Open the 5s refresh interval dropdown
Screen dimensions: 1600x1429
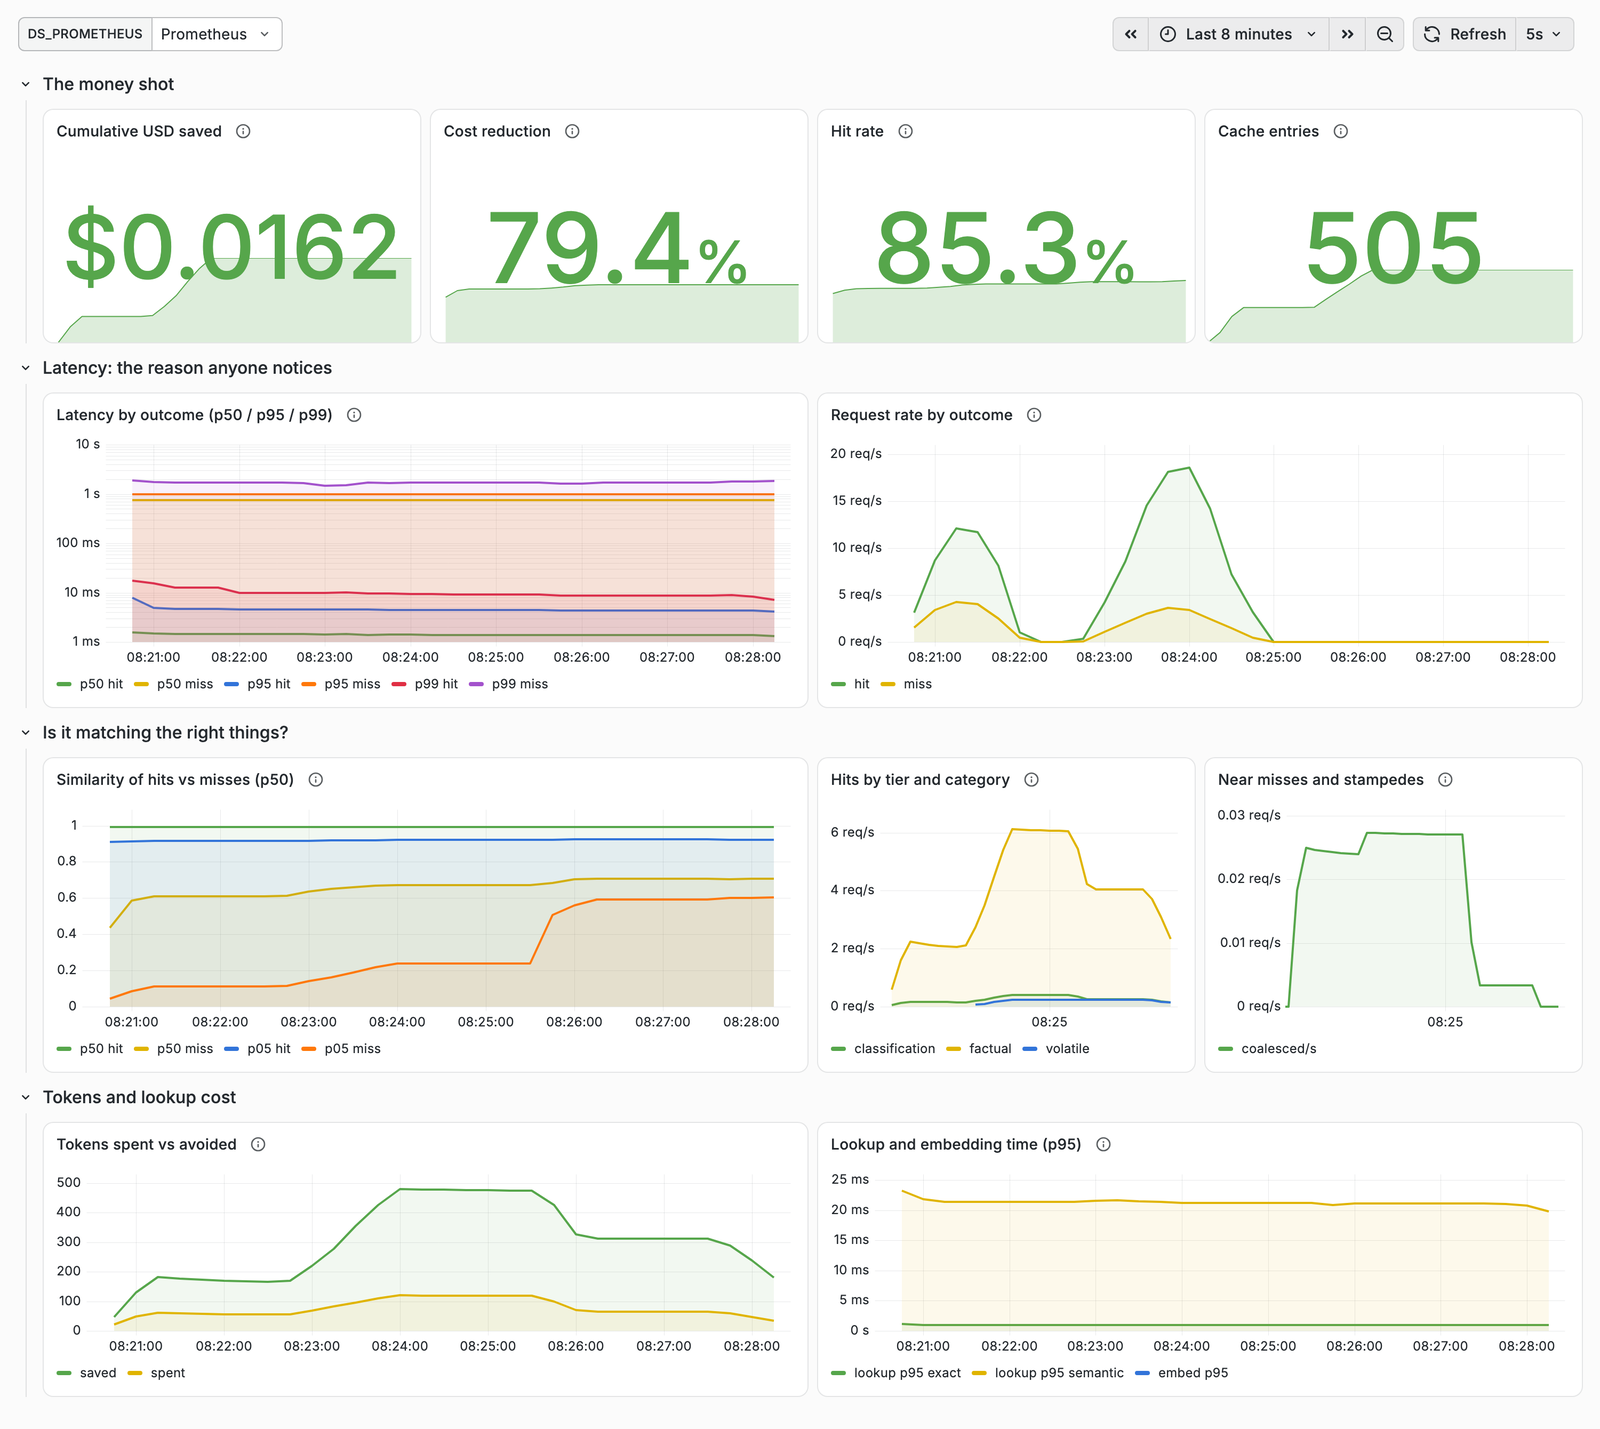tap(1544, 34)
